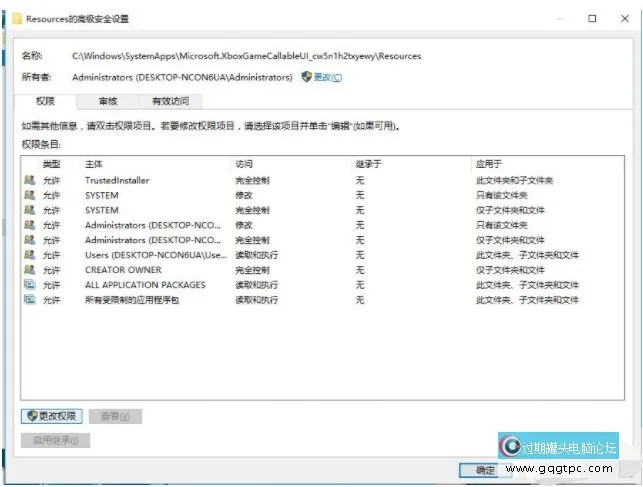This screenshot has height=487, width=643.
Task: Click the user icon in the TrustedInstaller row
Action: pyautogui.click(x=30, y=180)
